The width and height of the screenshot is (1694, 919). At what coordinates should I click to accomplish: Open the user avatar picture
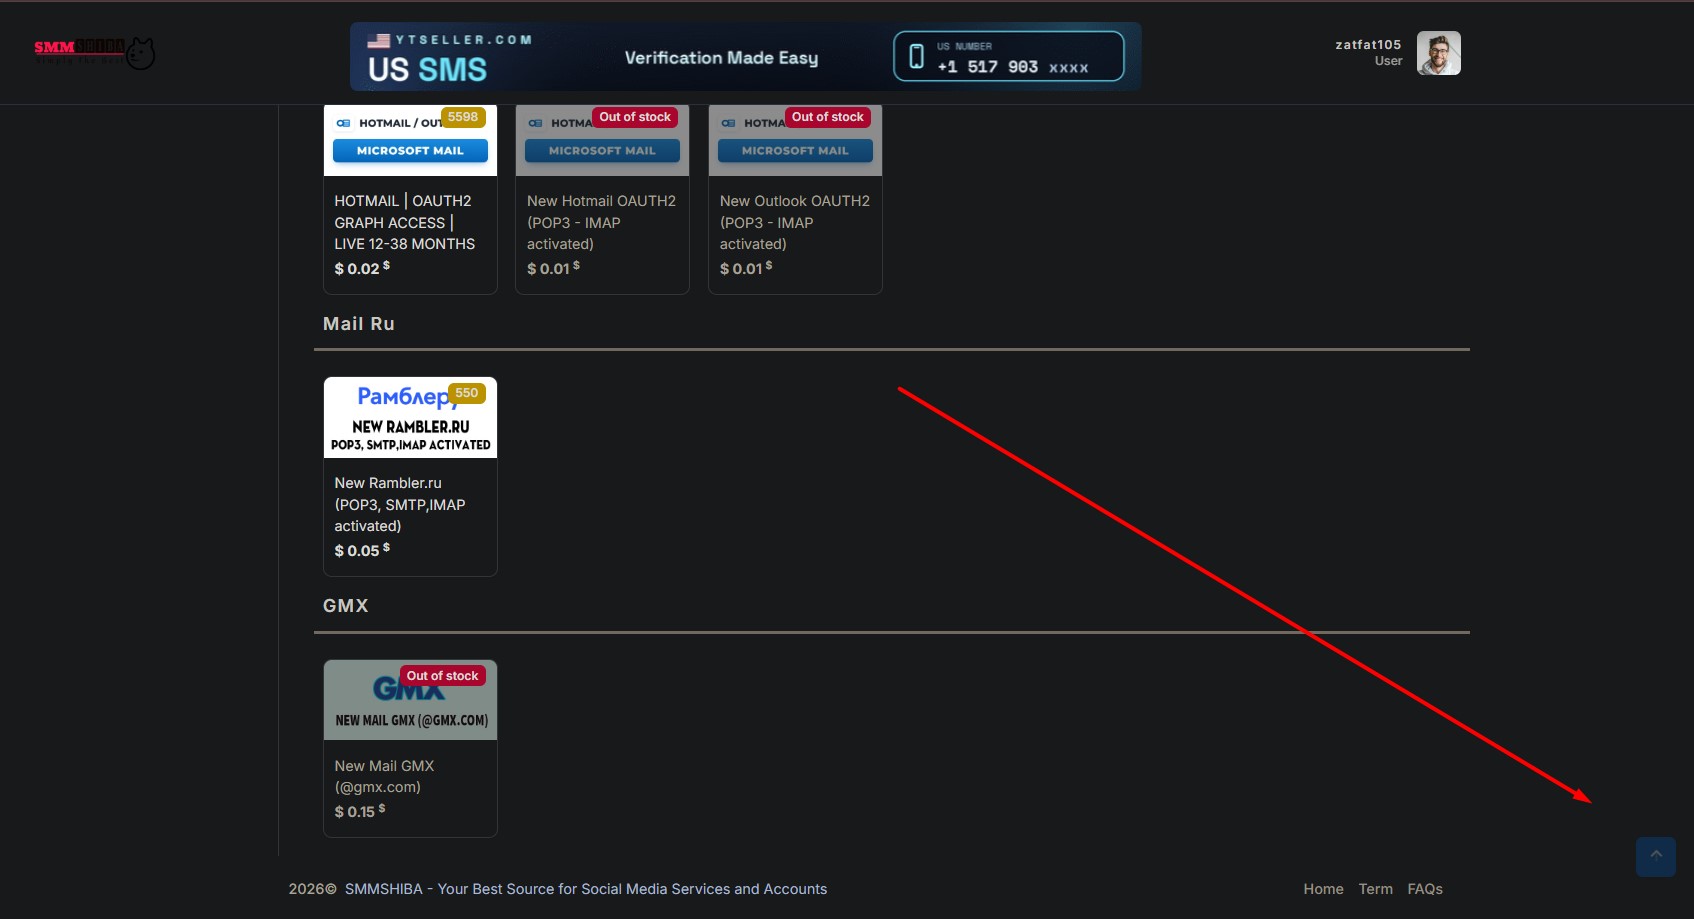pos(1438,53)
